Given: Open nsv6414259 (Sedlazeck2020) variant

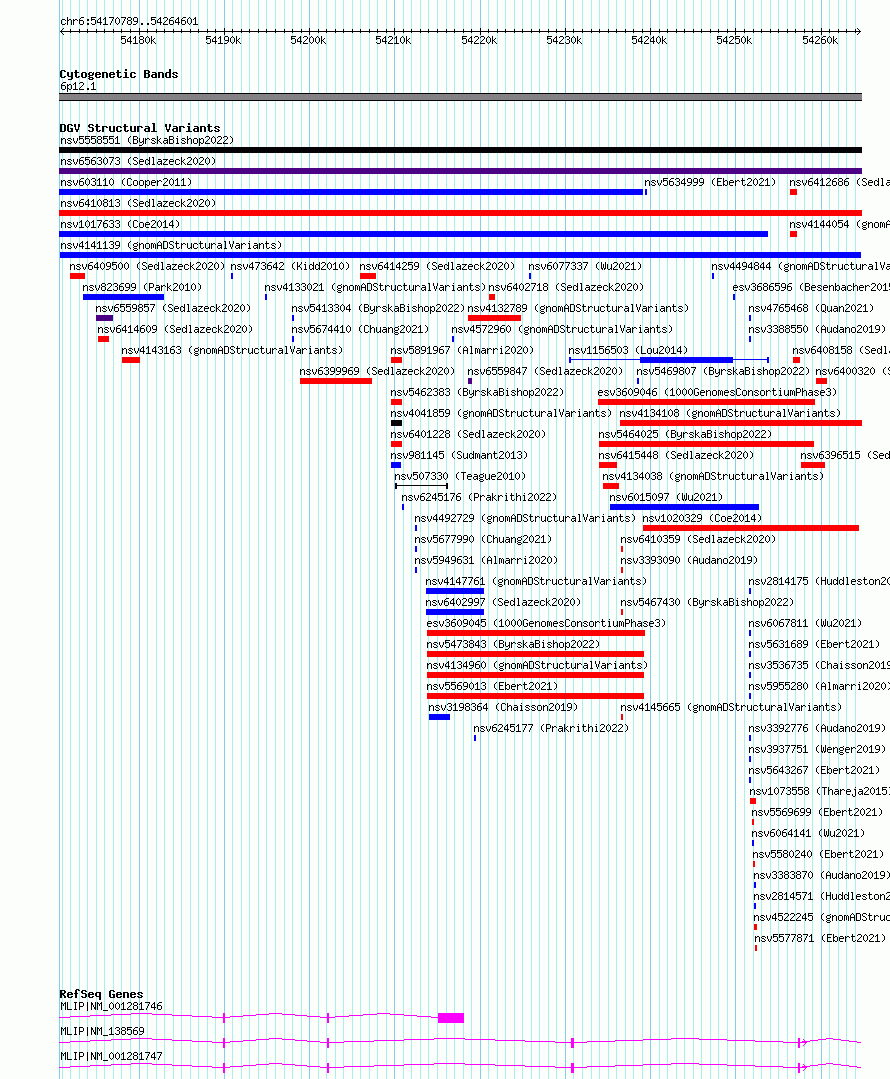Looking at the screenshot, I should click(437, 266).
